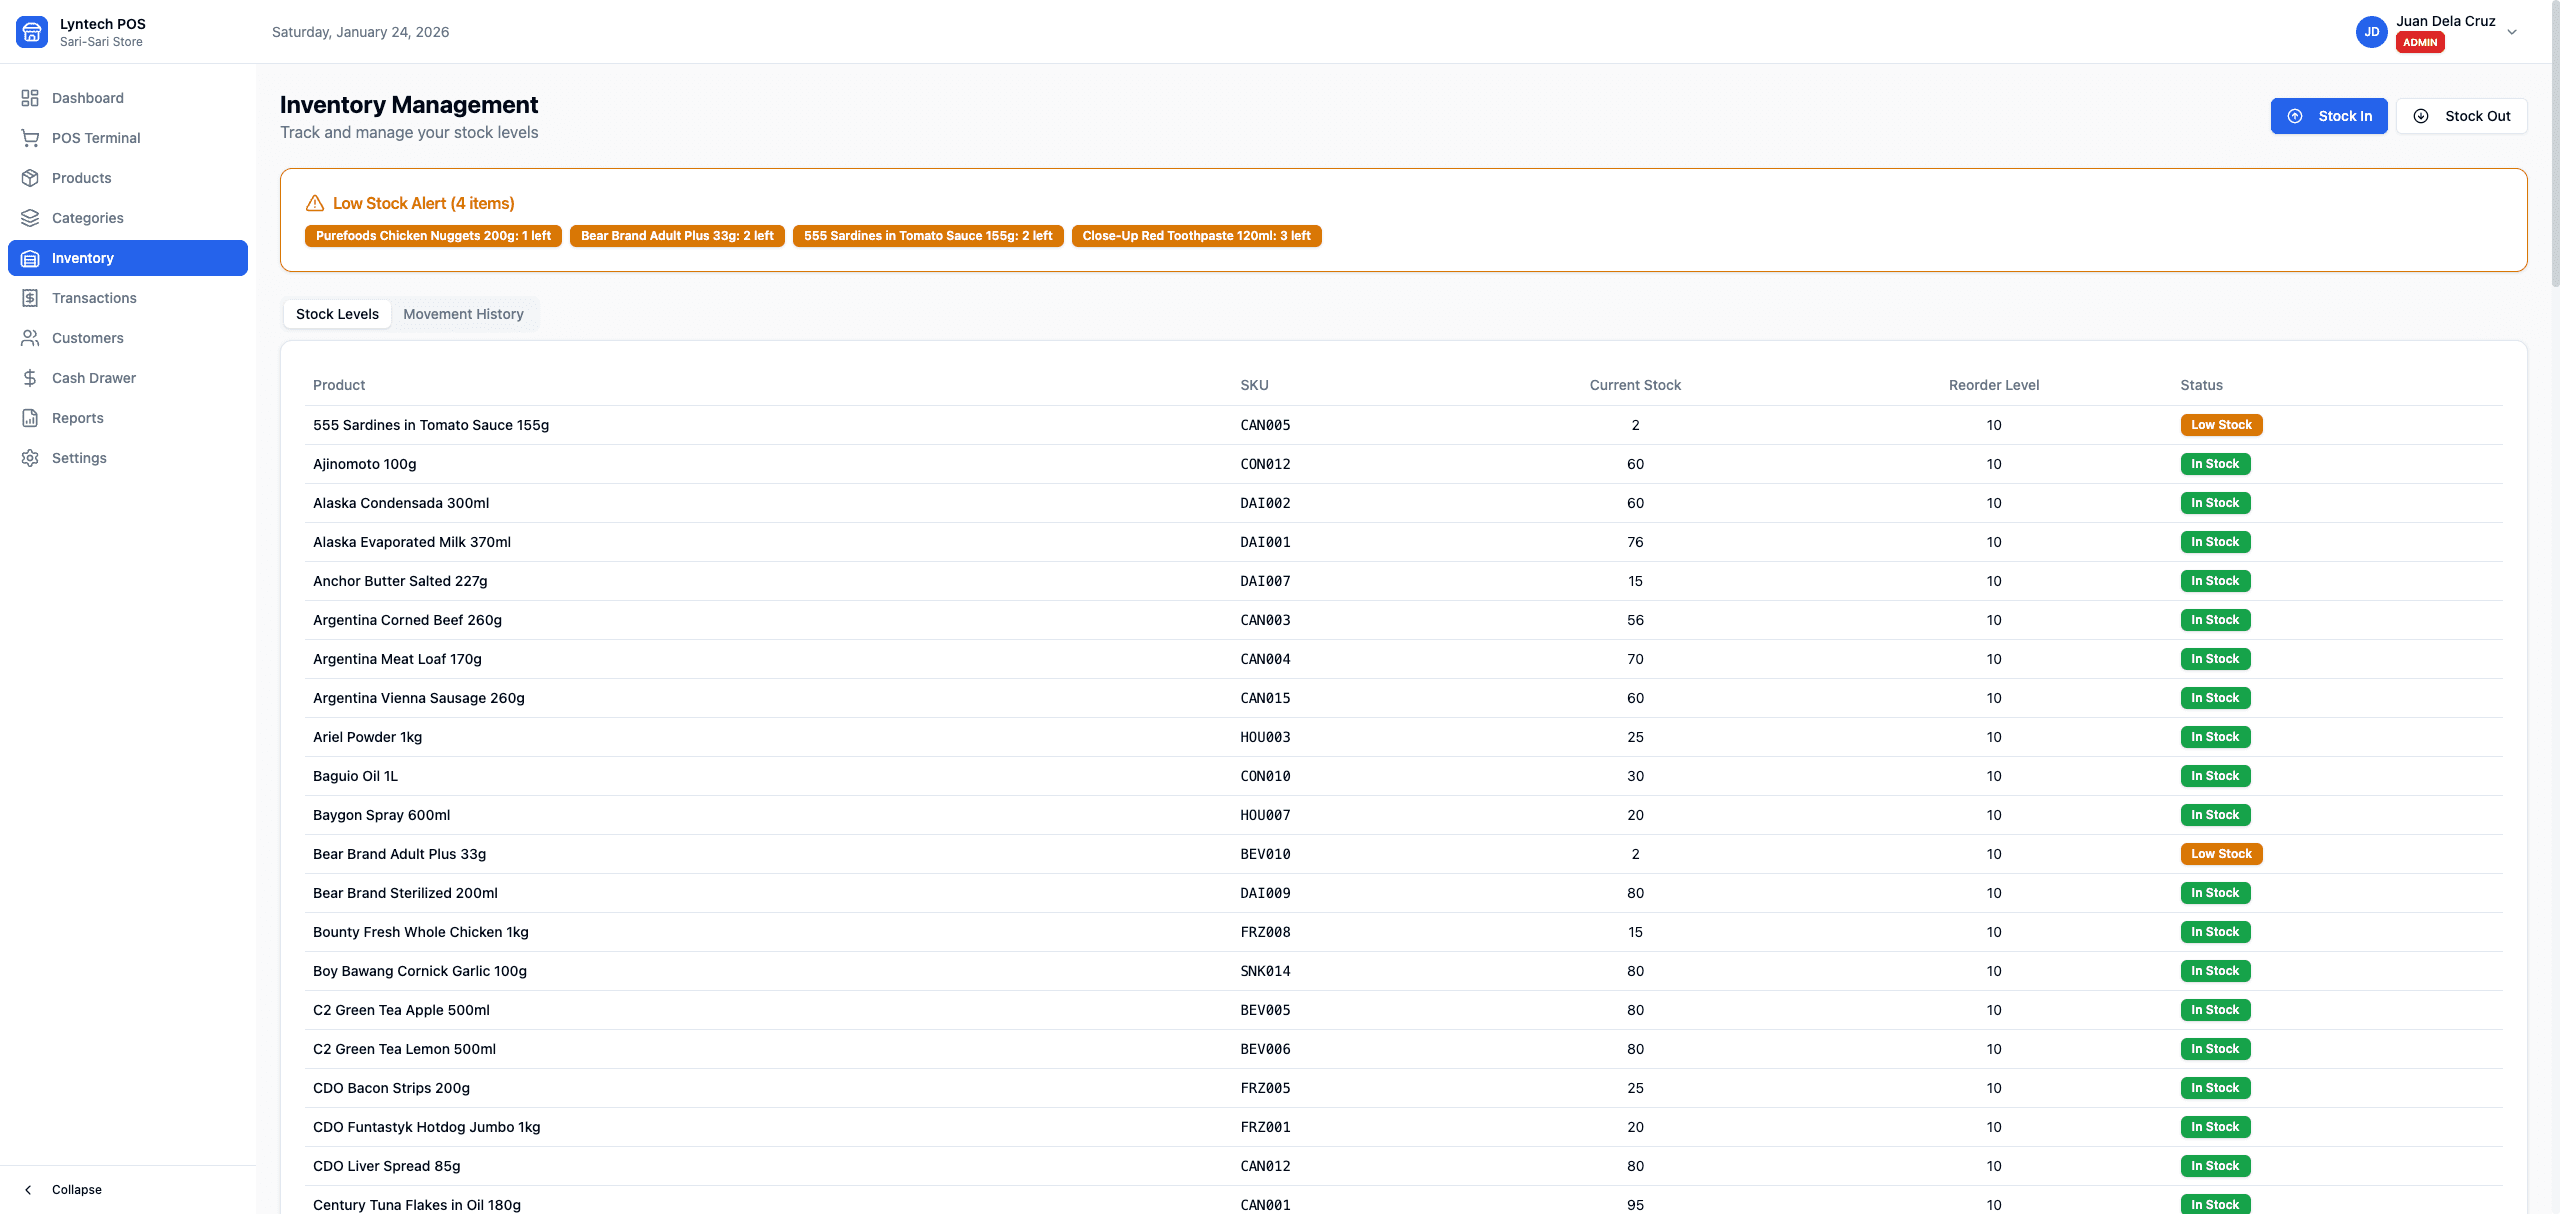Click Low Stock badge for Bear Brand Adult Plus
The width and height of the screenshot is (2560, 1214).
(2221, 854)
